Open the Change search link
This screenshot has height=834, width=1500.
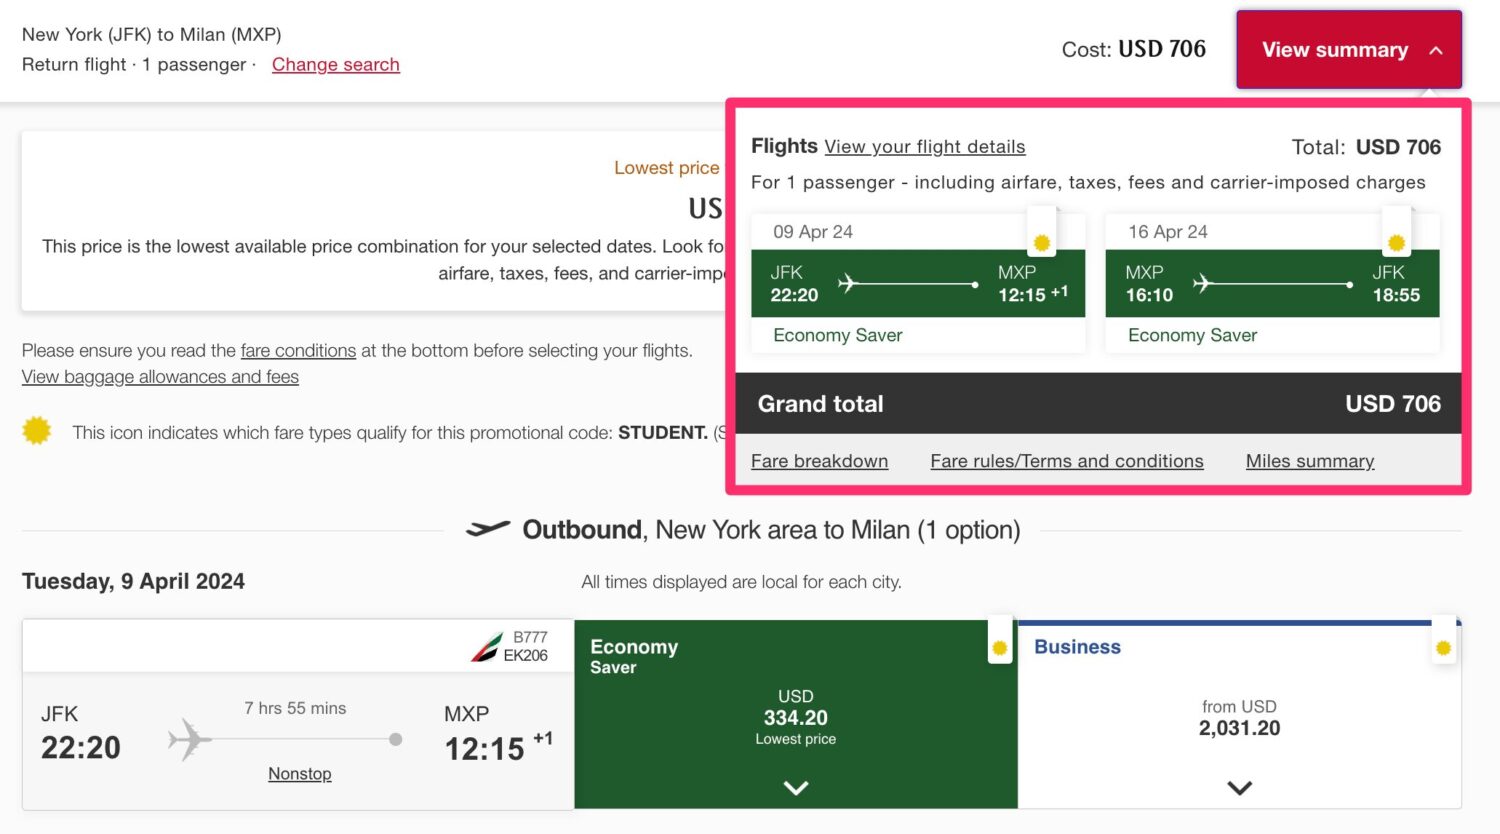tap(336, 64)
